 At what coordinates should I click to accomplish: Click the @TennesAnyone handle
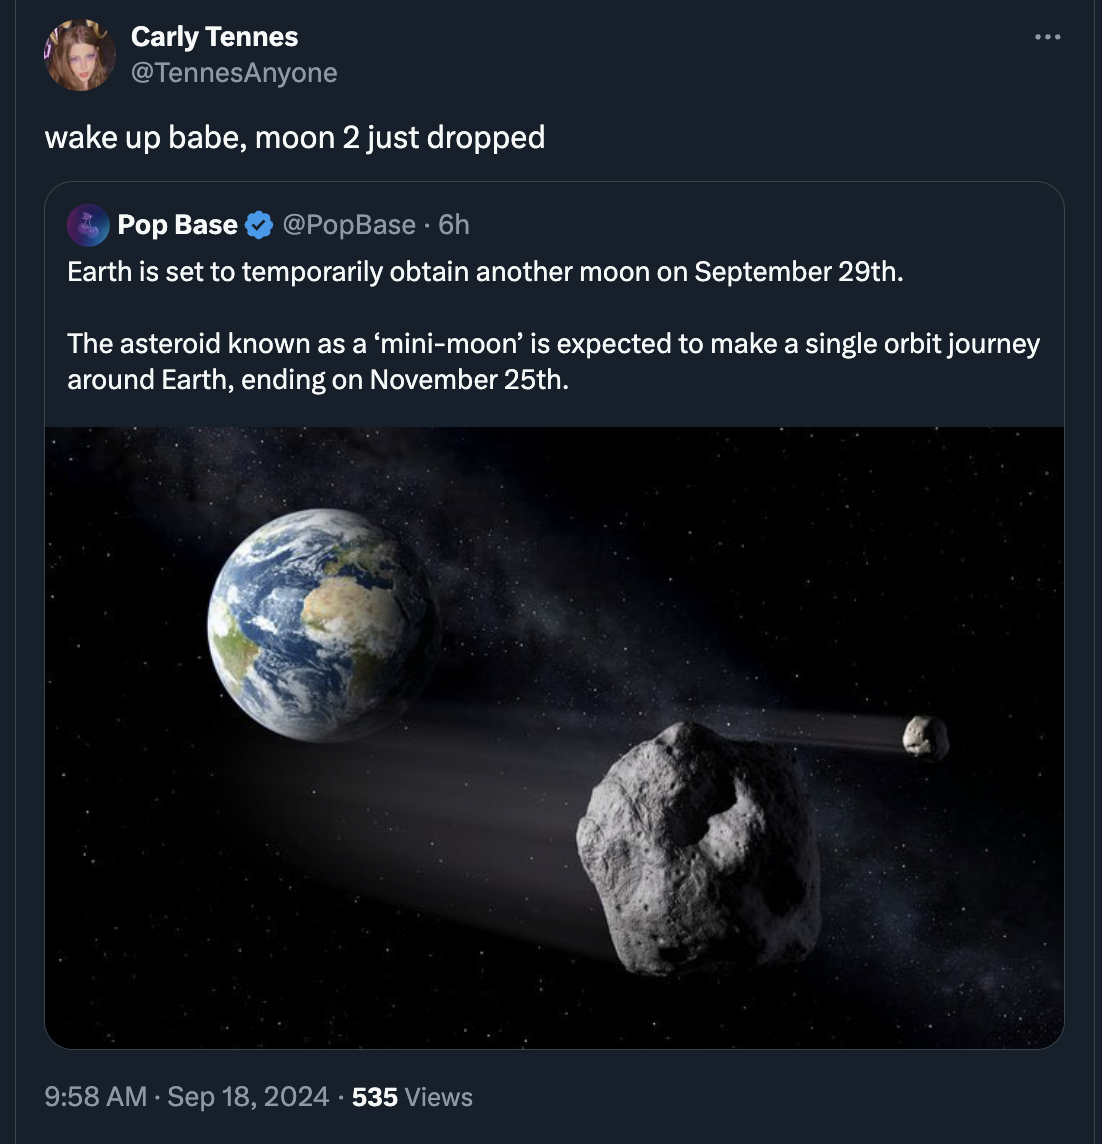[x=234, y=72]
